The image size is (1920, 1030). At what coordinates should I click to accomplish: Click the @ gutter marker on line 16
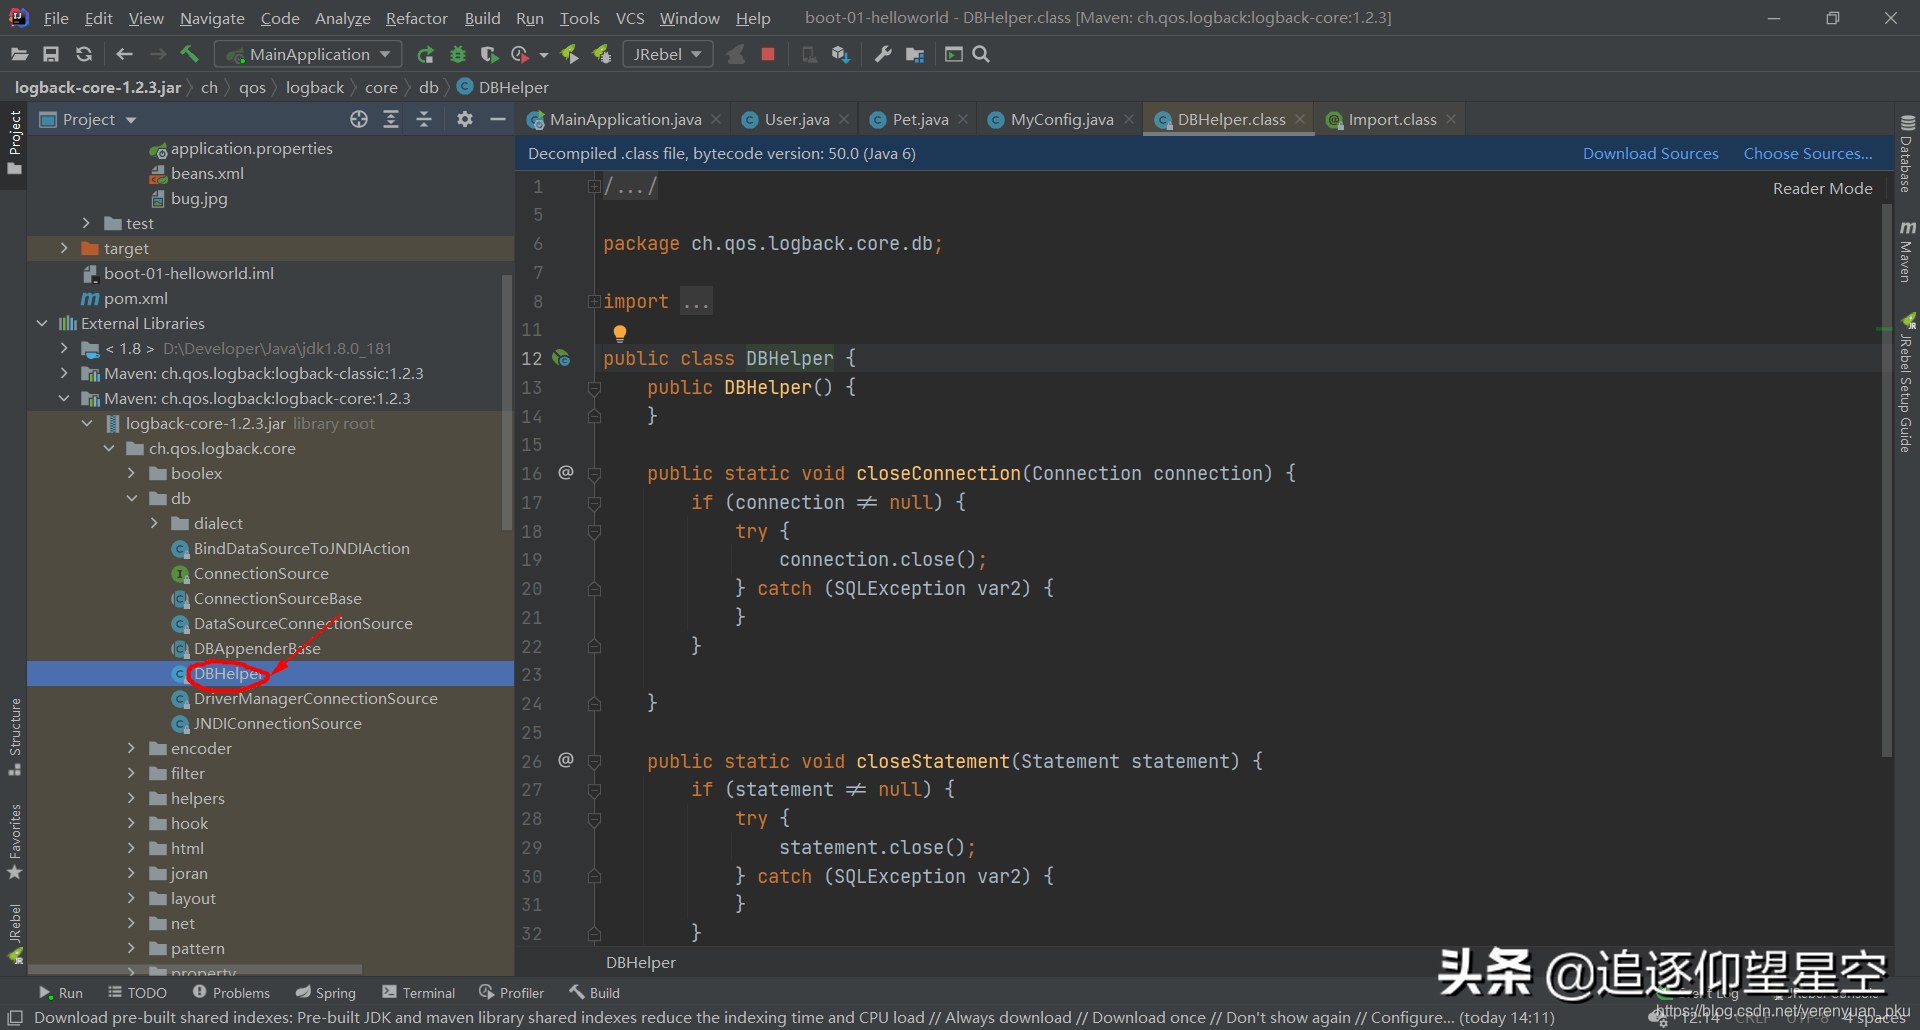(566, 472)
